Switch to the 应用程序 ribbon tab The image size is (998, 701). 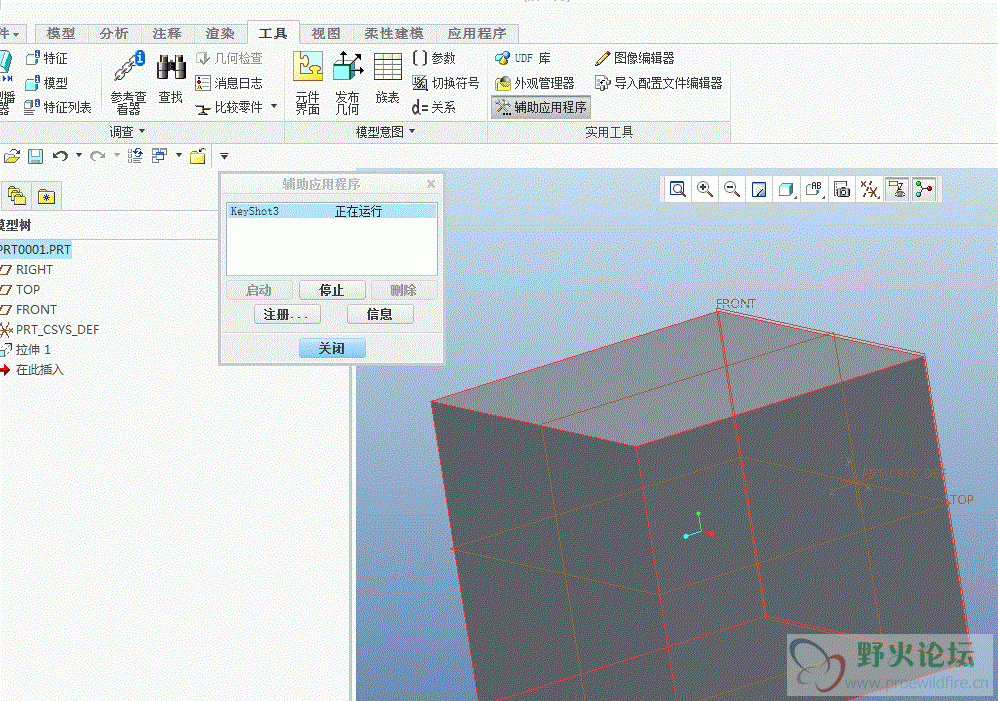(477, 34)
